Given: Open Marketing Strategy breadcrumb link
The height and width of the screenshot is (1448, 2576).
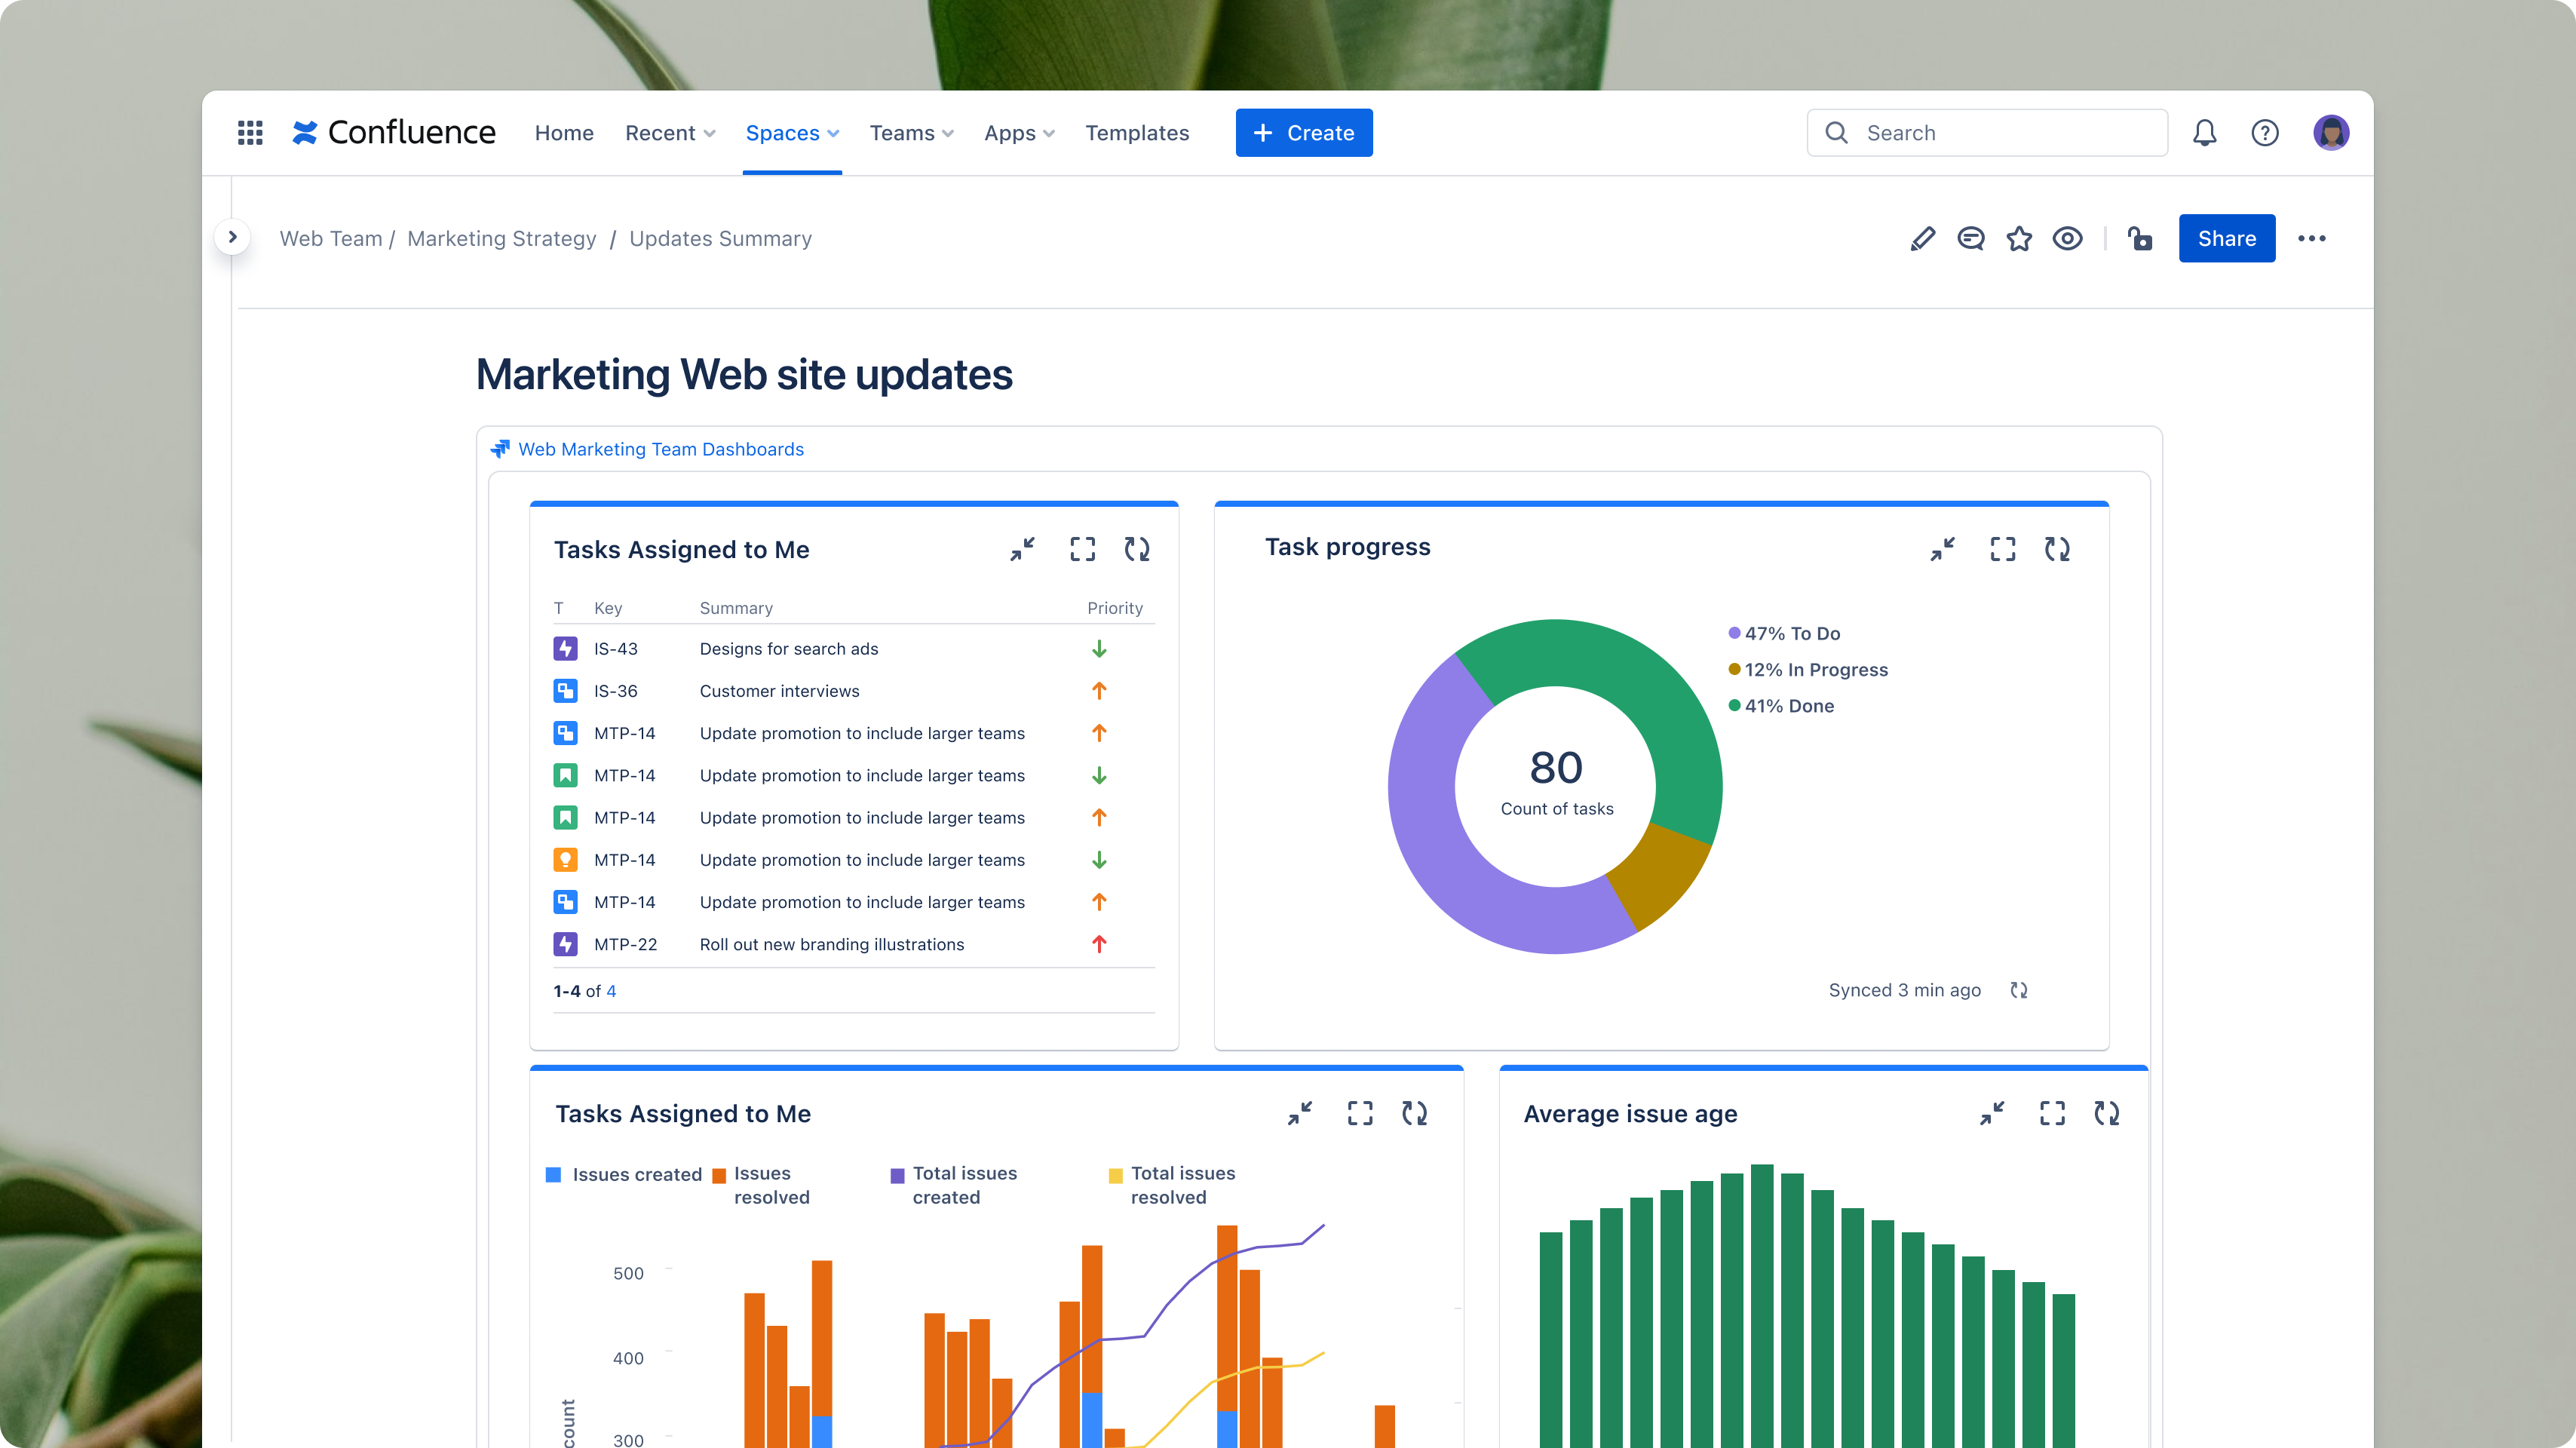Looking at the screenshot, I should (x=501, y=238).
